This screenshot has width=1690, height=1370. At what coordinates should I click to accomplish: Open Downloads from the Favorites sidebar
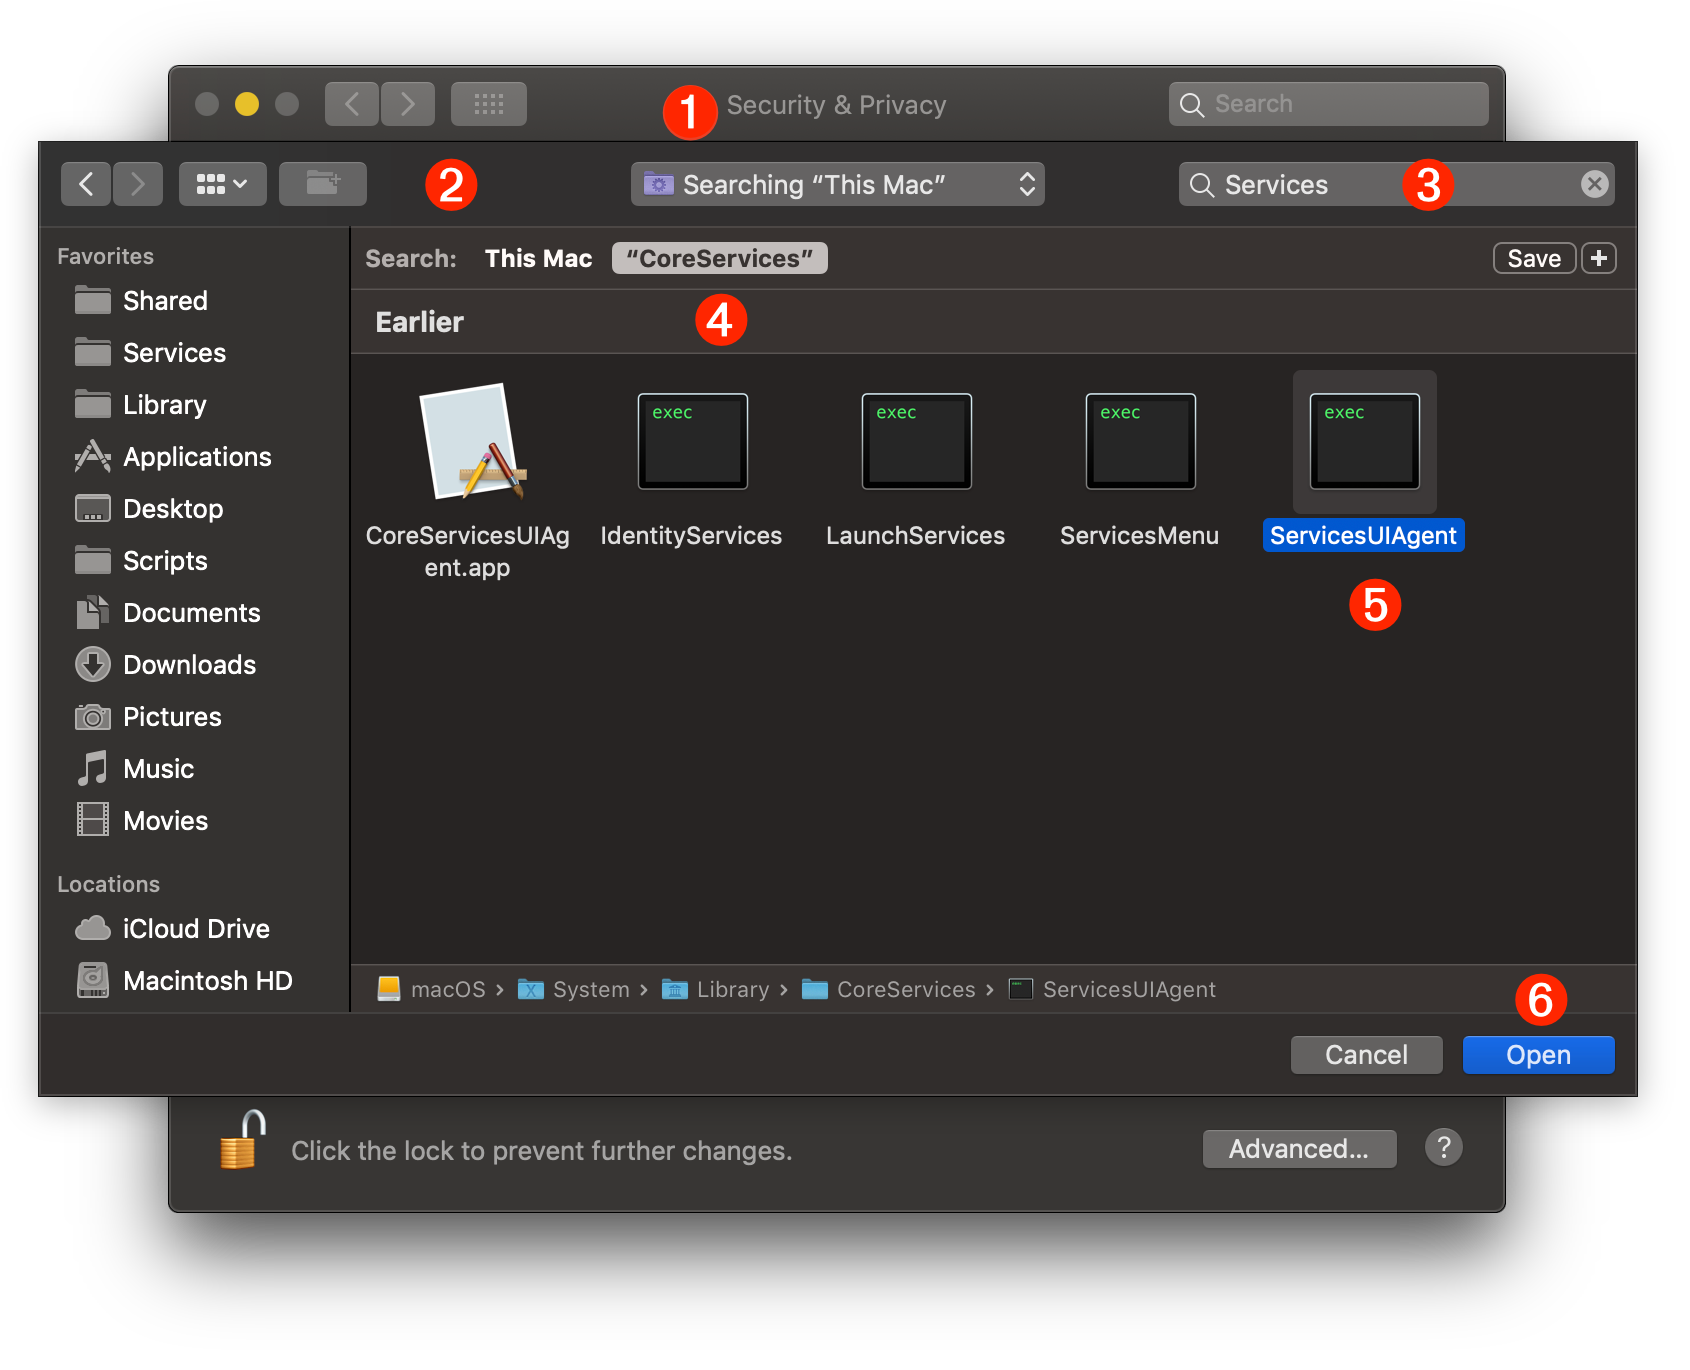(188, 664)
